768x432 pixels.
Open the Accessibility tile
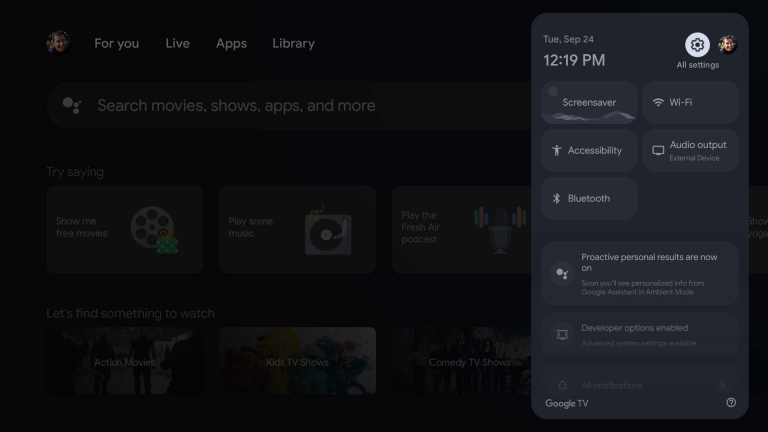[589, 150]
